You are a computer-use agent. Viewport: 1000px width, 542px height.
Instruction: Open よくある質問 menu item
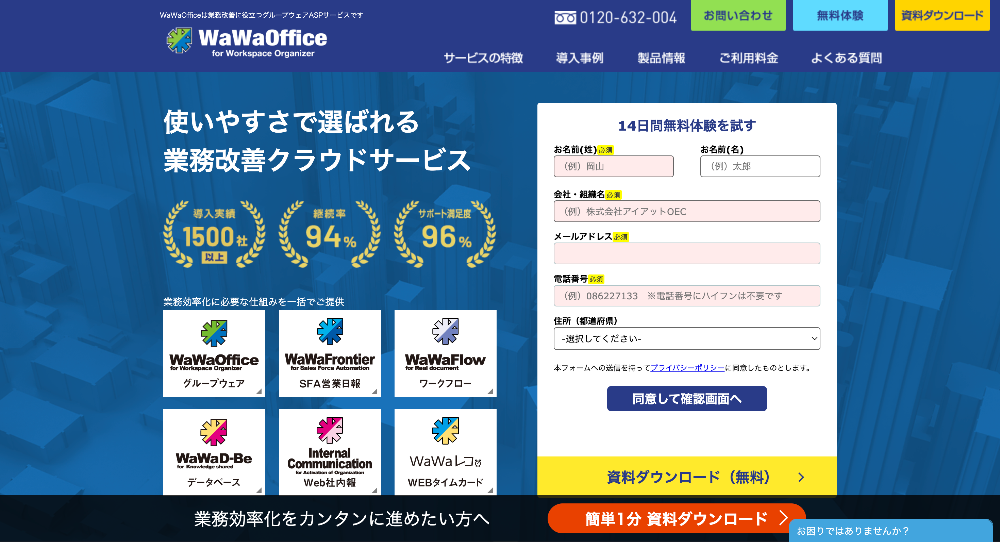point(846,58)
